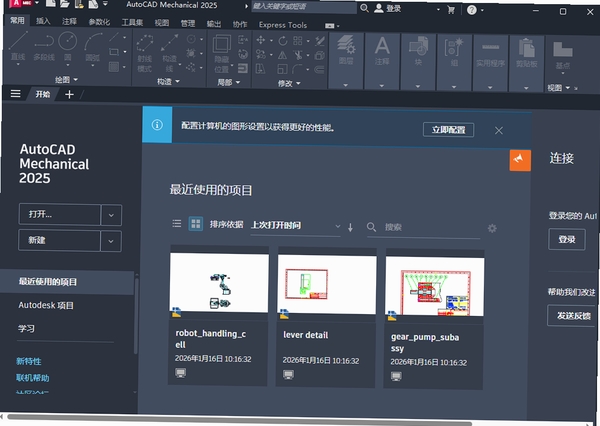Toggle sort direction arrow
Image resolution: width=600 pixels, height=426 pixels.
(351, 227)
